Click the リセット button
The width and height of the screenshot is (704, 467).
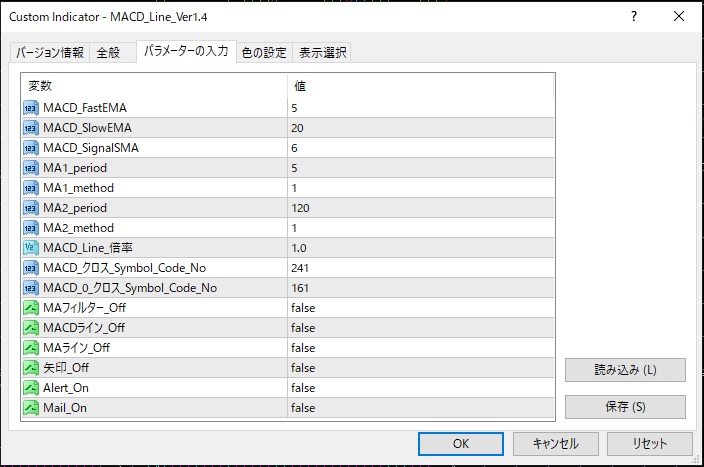(x=649, y=443)
